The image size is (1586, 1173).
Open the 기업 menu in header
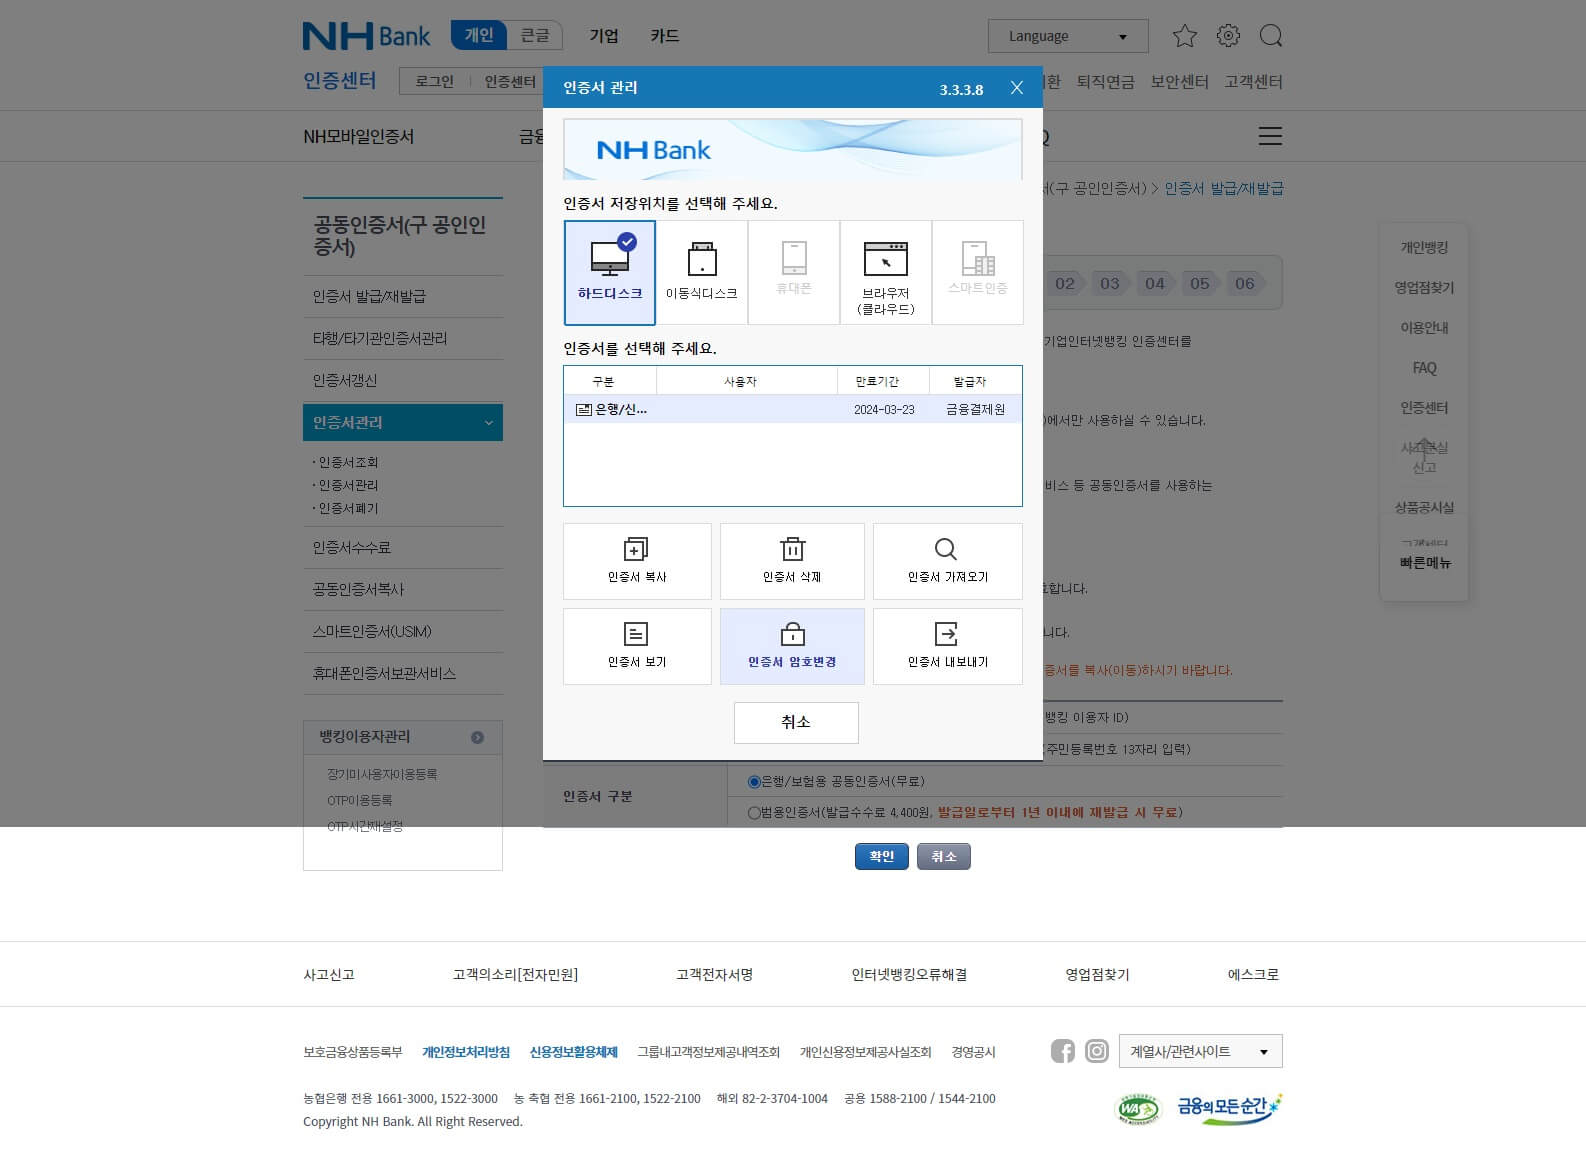click(604, 36)
